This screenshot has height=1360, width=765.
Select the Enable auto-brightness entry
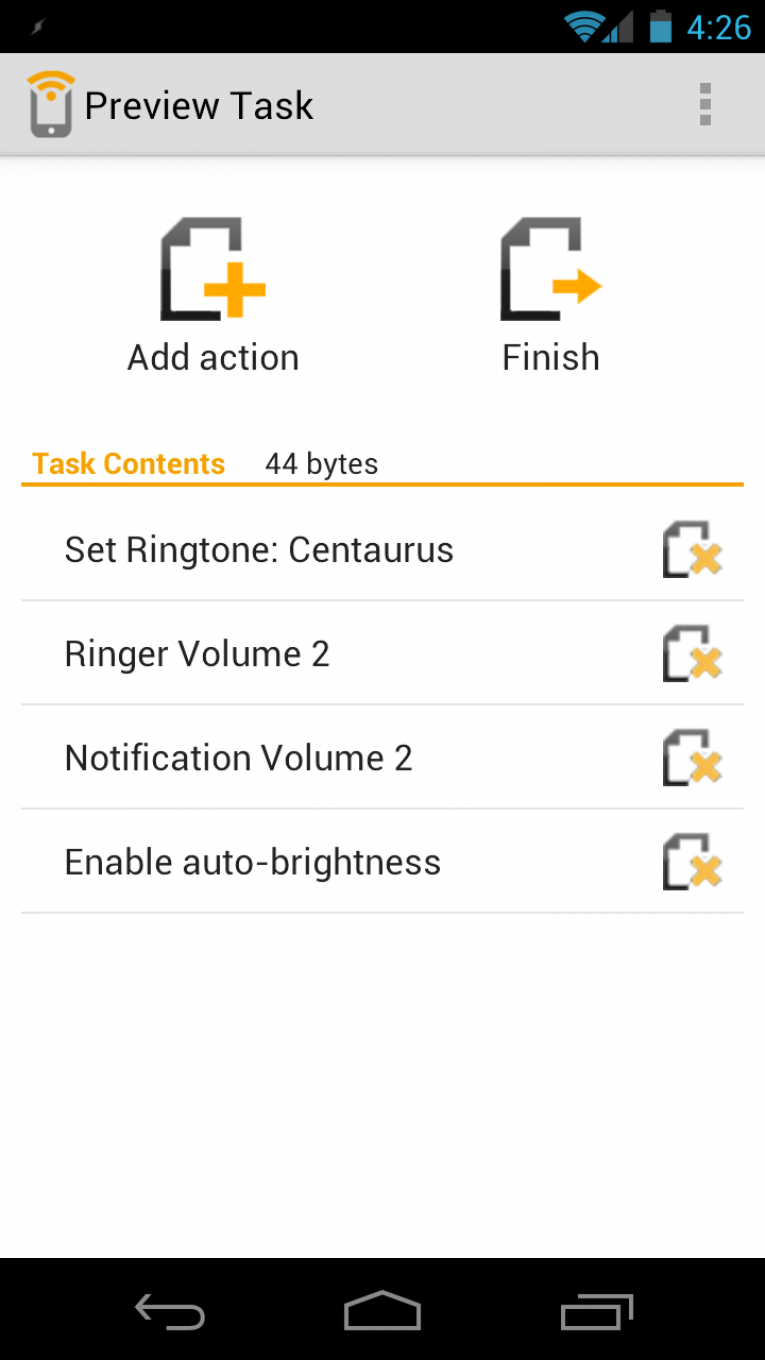pyautogui.click(x=252, y=862)
